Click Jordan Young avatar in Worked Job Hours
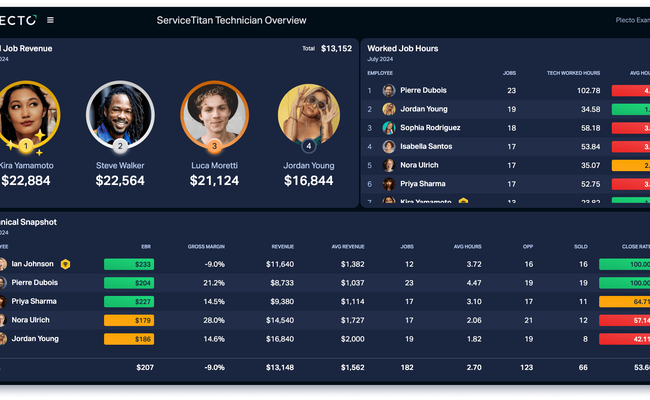 pyautogui.click(x=389, y=109)
